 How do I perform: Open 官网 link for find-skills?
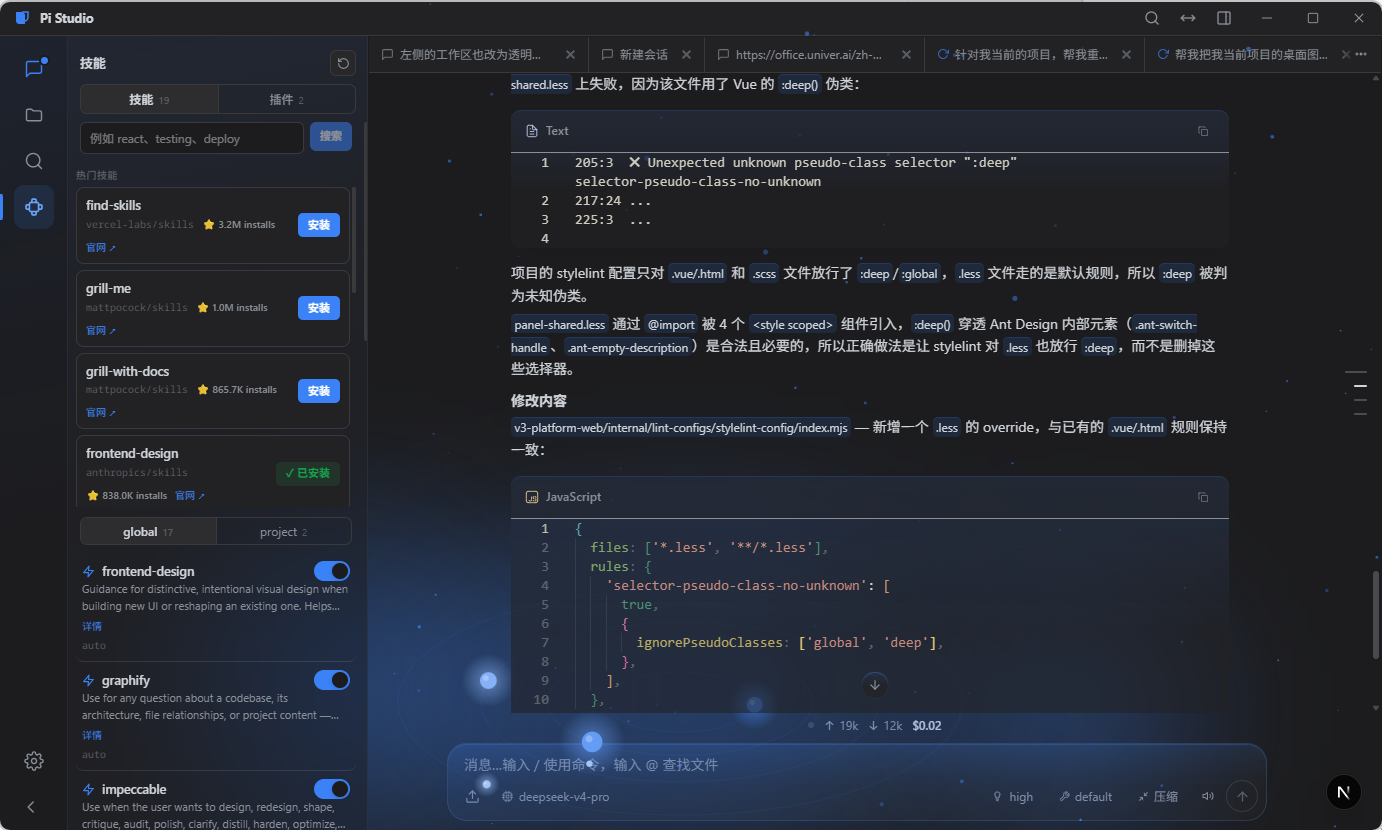click(x=101, y=247)
